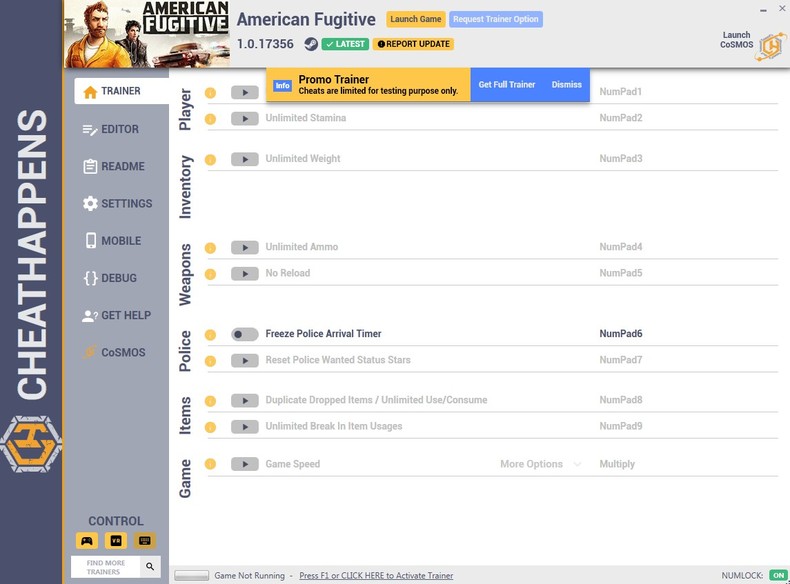Click the info dot next to Unlimited Weight

[x=210, y=160]
